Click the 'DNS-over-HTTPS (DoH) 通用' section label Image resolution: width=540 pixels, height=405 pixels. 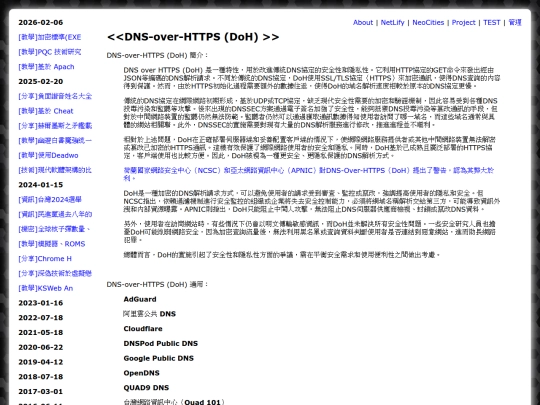[x=157, y=284]
